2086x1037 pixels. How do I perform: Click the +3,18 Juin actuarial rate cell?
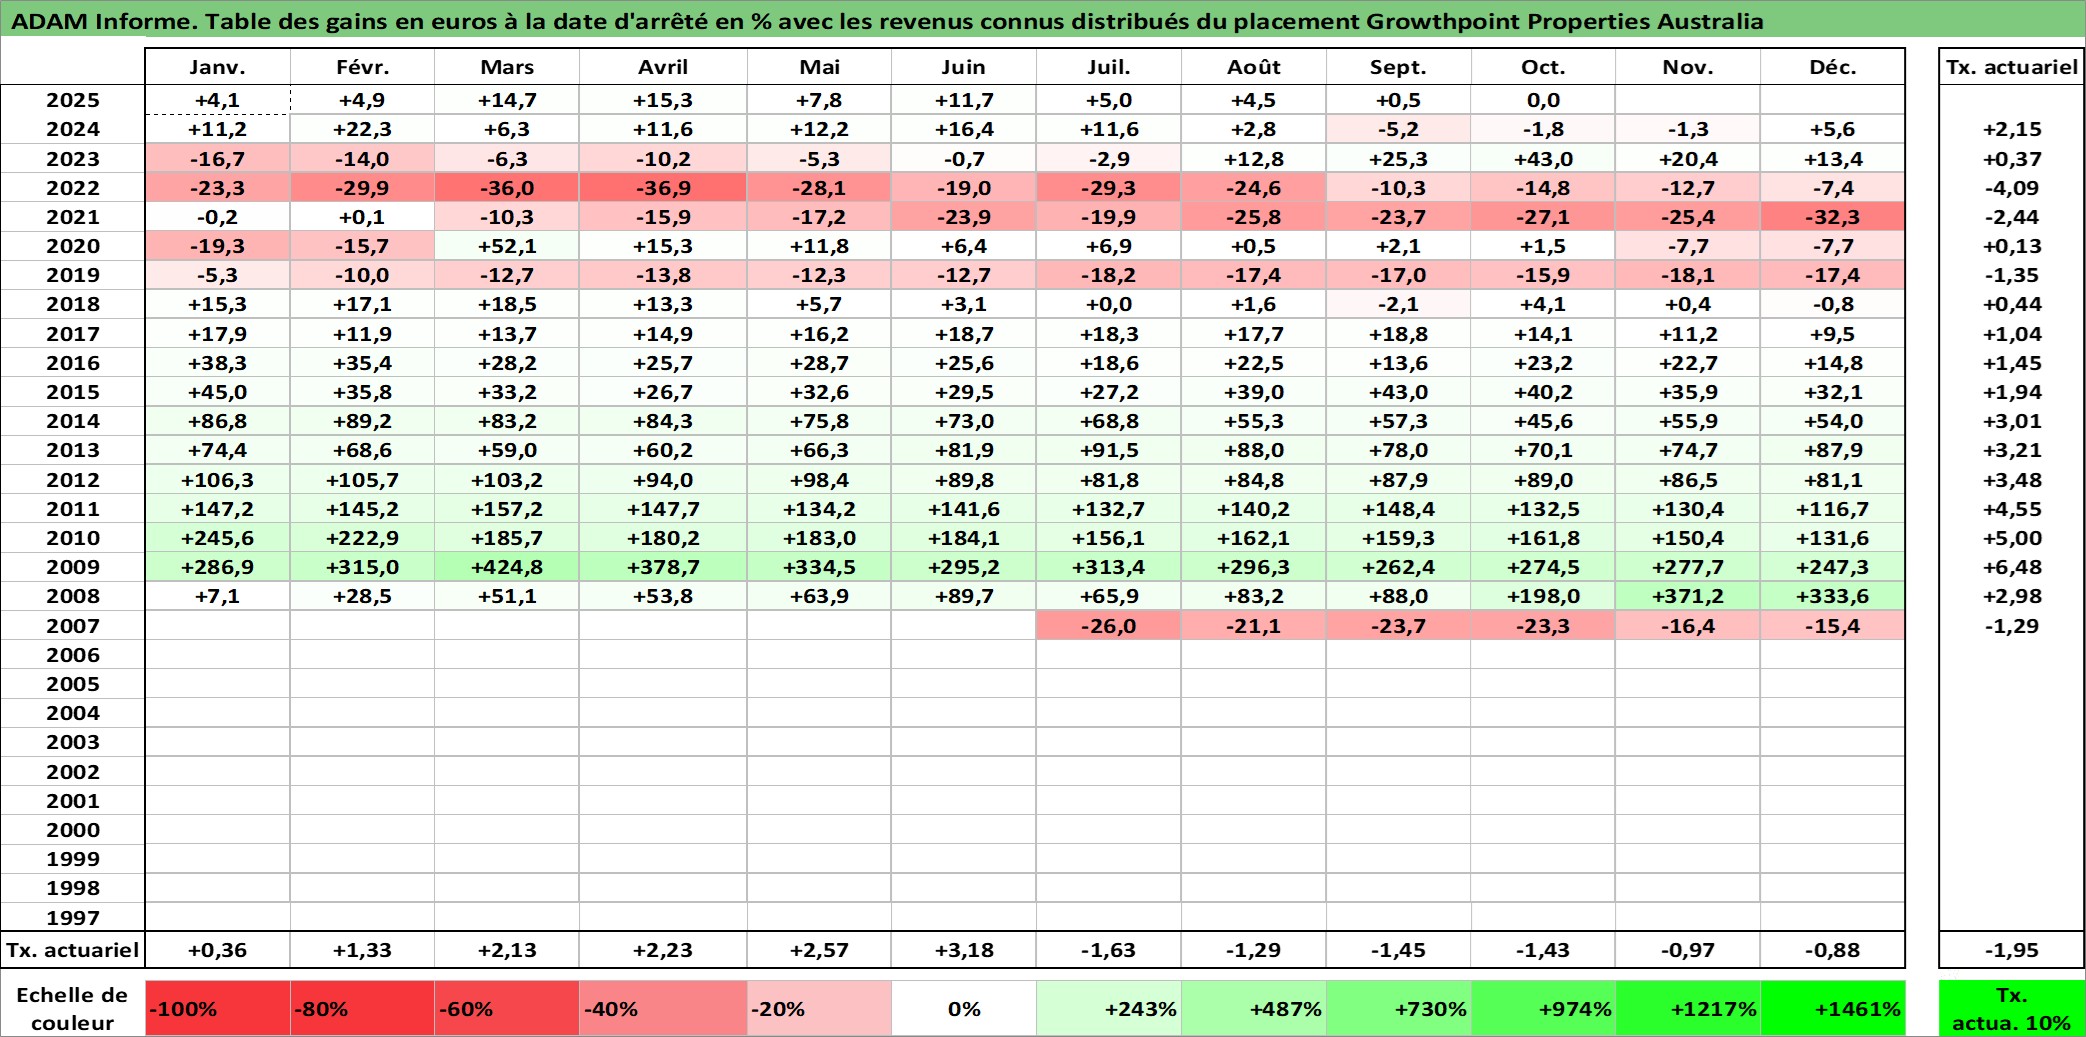coord(964,950)
